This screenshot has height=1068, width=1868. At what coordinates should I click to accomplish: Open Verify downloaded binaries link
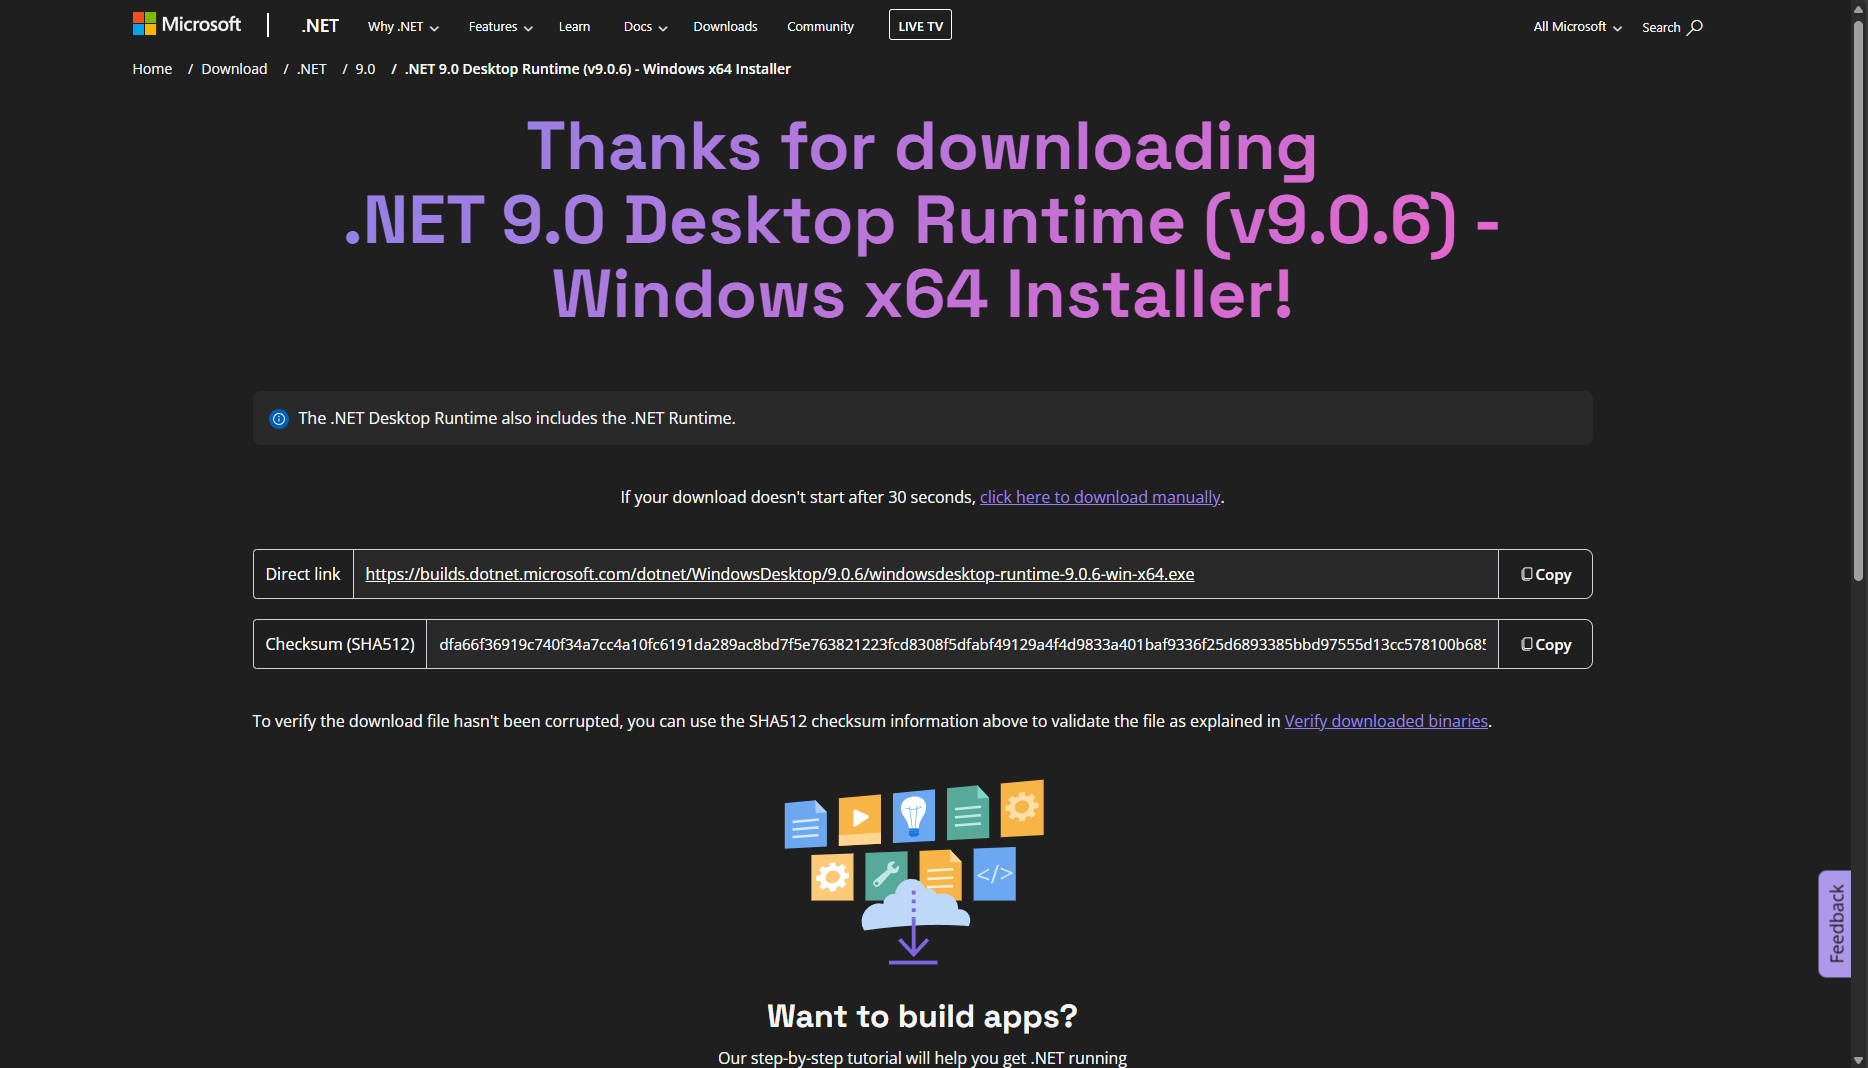[x=1386, y=721]
